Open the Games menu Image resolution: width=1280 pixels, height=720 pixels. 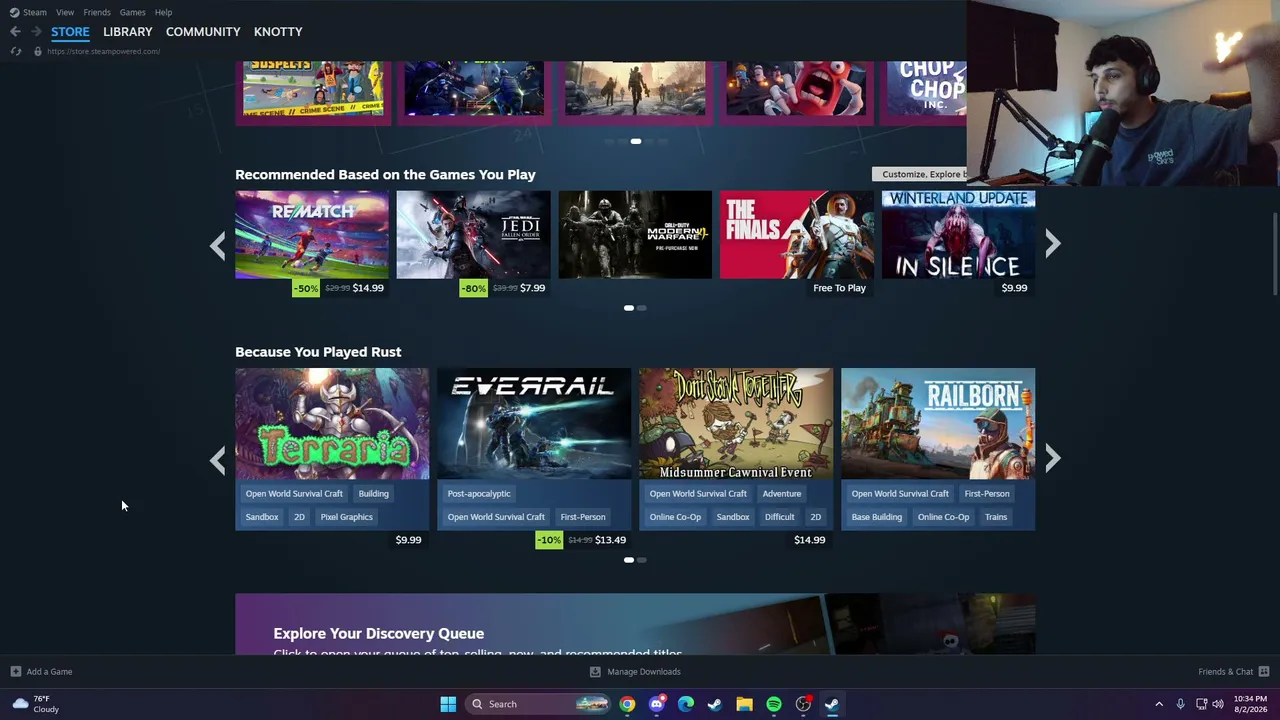pyautogui.click(x=133, y=12)
